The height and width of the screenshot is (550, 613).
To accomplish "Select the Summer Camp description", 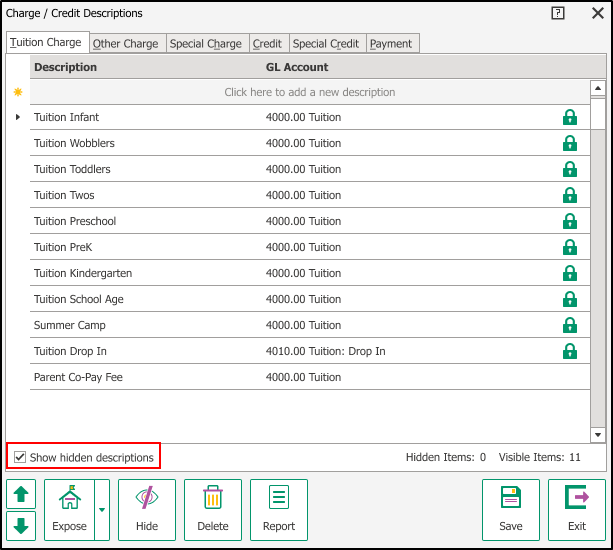I will [x=70, y=325].
